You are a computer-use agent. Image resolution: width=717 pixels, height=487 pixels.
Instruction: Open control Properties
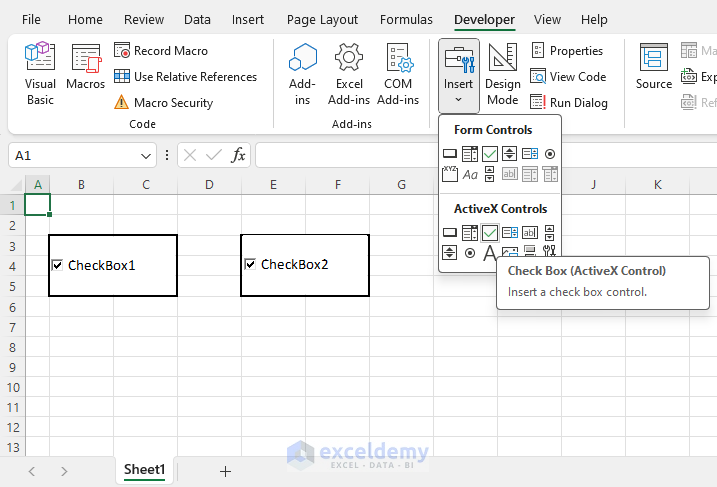click(x=567, y=51)
